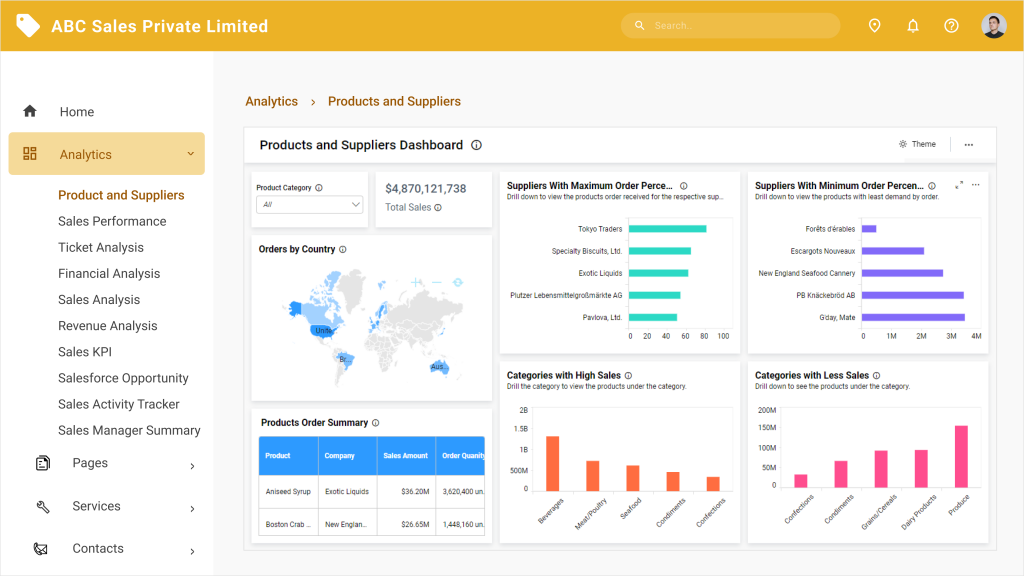The image size is (1024, 576).
Task: Open the Product Category dropdown
Action: pyautogui.click(x=309, y=203)
